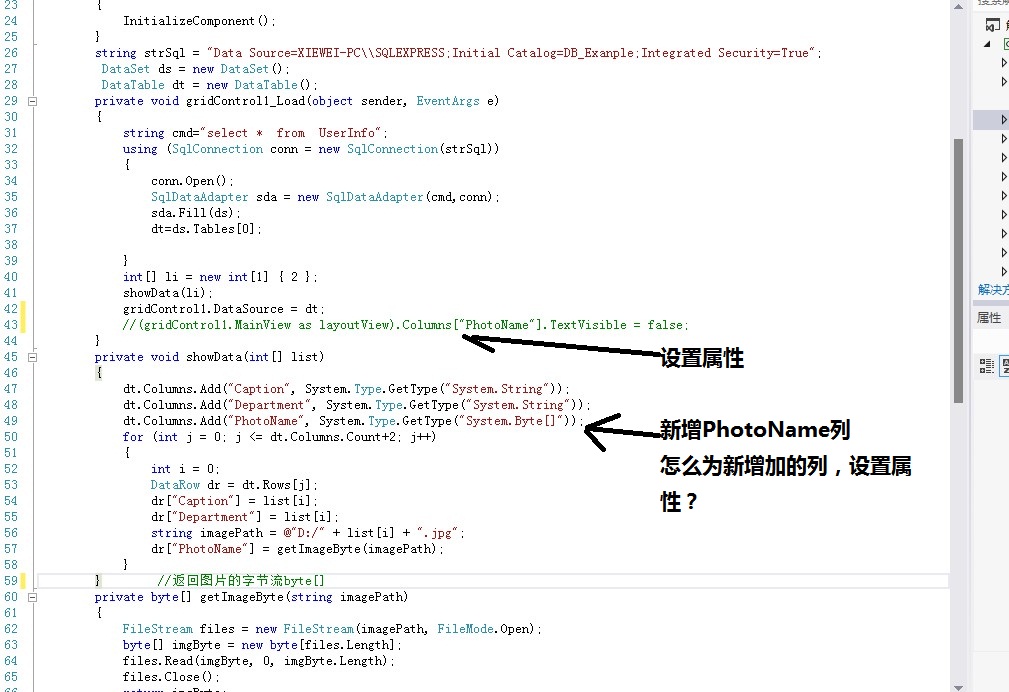1009x692 pixels.
Task: Click the InitializeComponent() call in code
Action: 198,21
